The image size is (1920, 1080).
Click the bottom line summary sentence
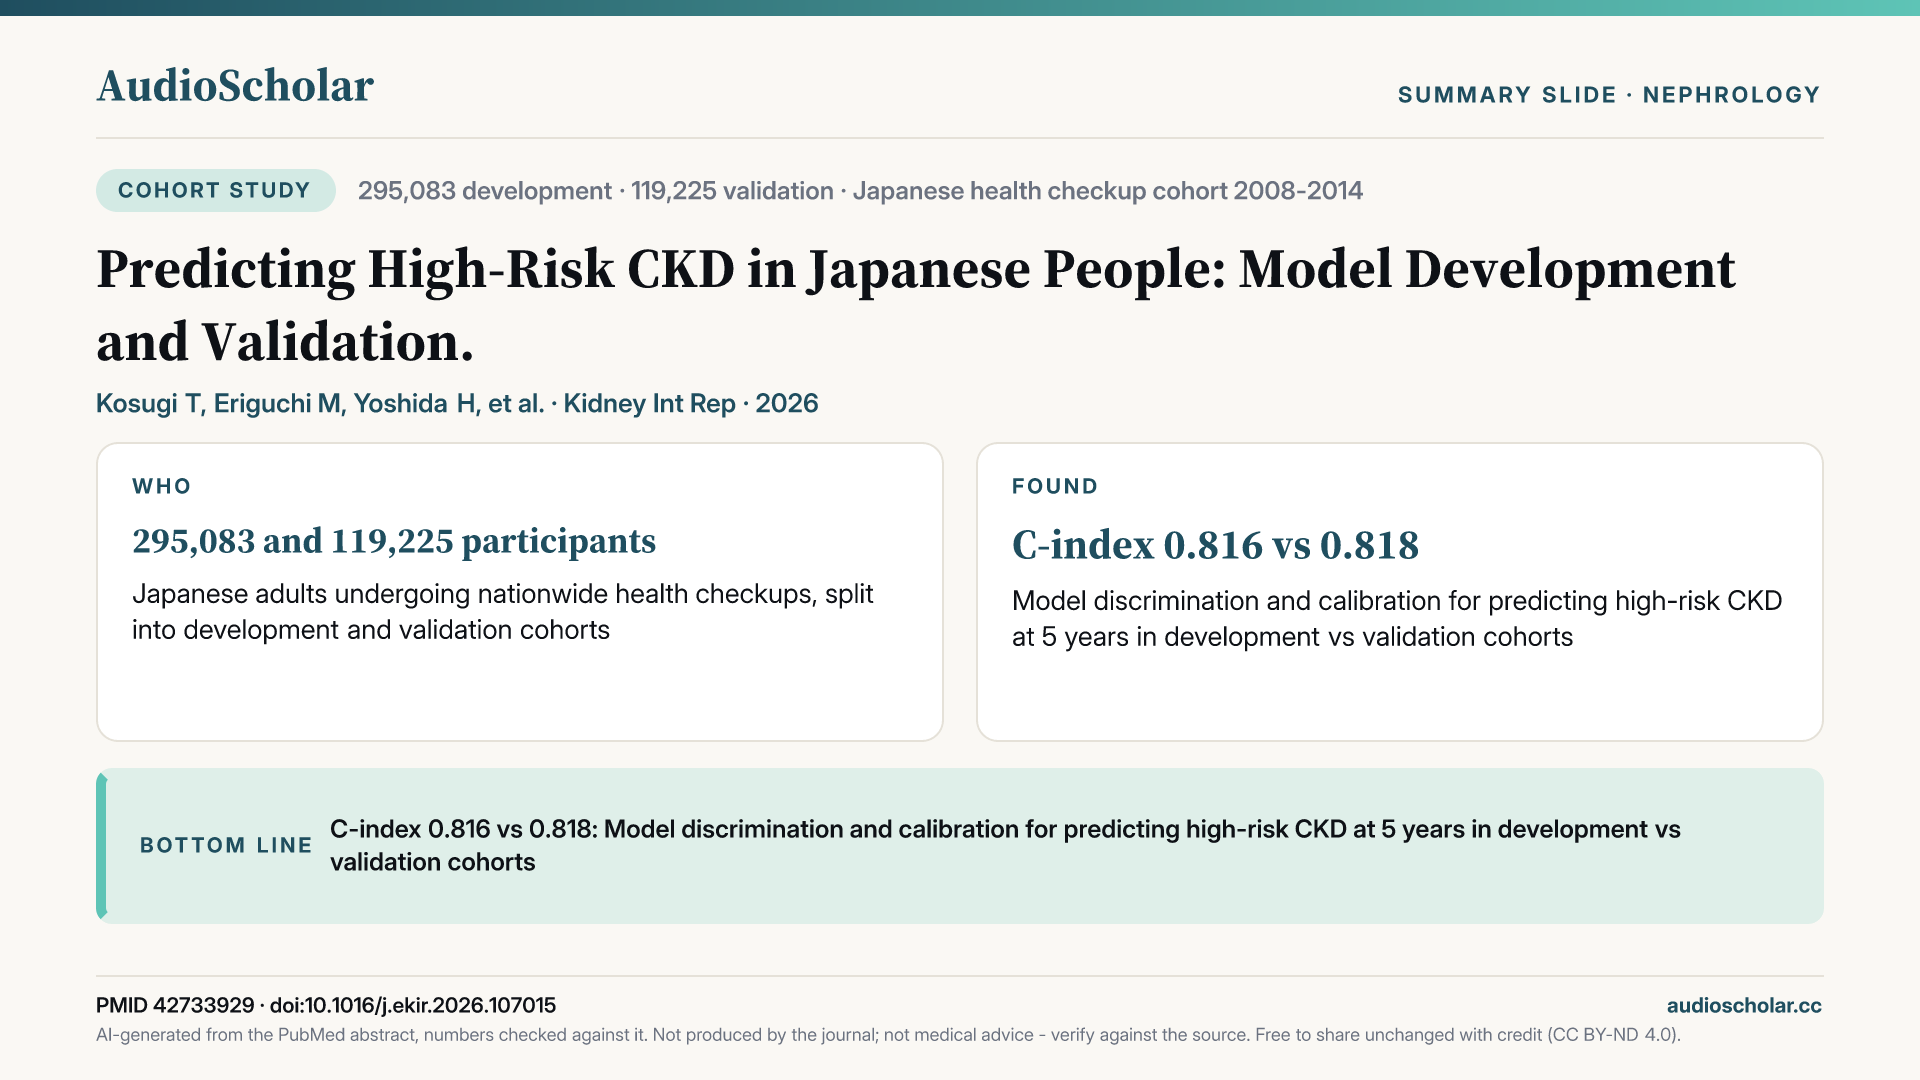(x=1005, y=845)
